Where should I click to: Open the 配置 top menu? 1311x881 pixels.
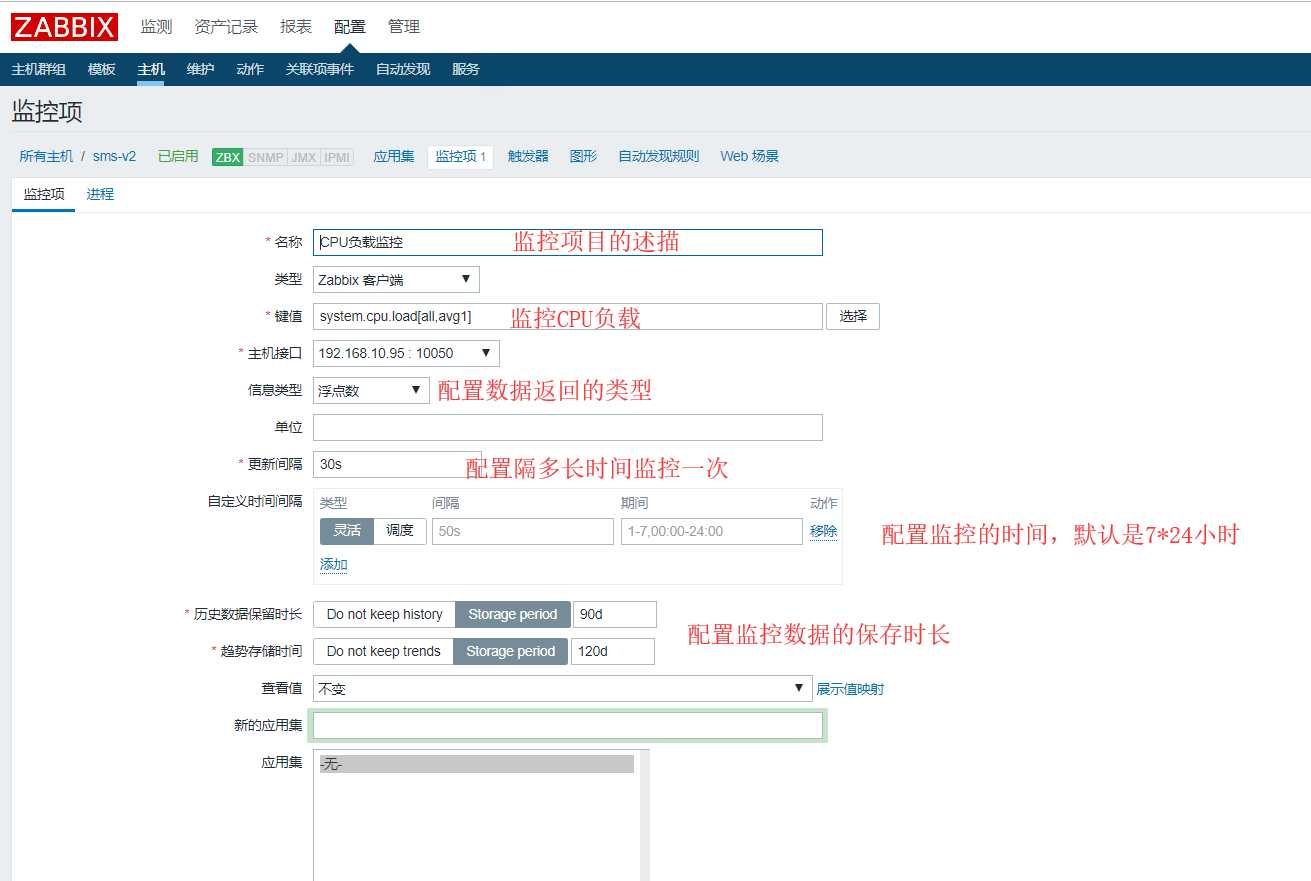coord(350,27)
